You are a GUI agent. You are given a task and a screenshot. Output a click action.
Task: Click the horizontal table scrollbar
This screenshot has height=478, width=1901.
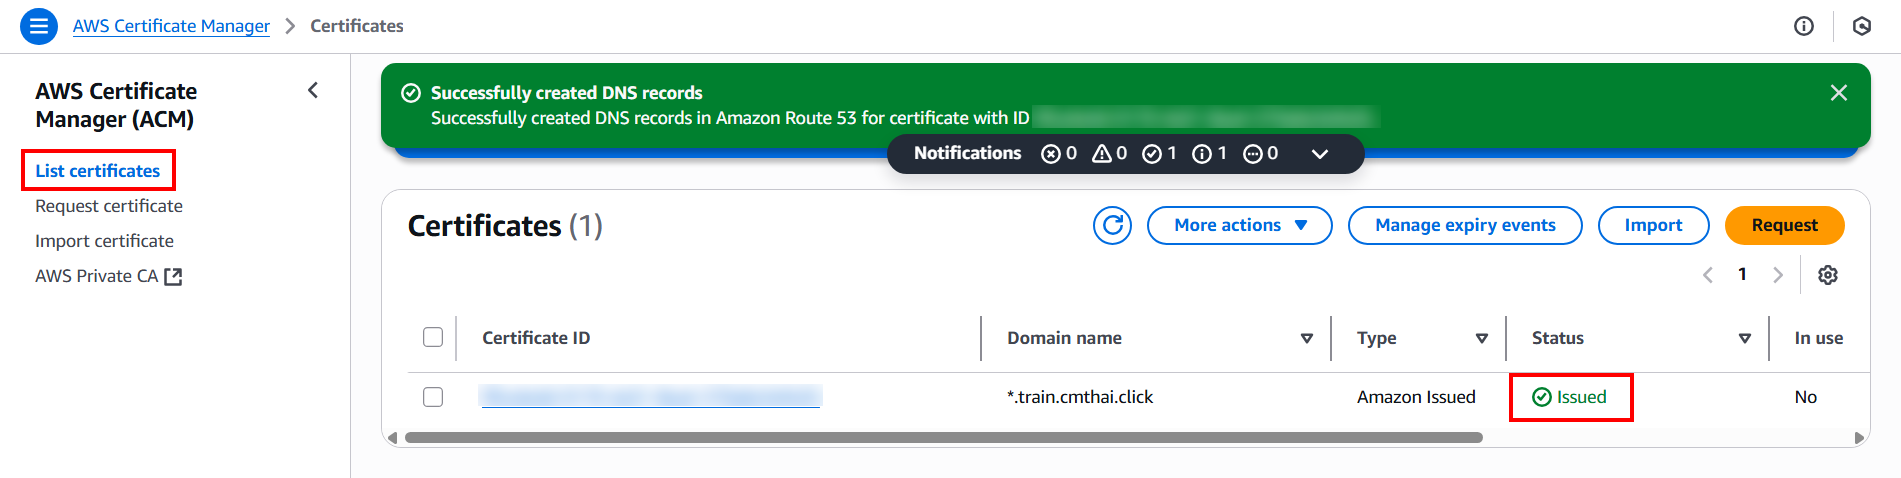943,437
